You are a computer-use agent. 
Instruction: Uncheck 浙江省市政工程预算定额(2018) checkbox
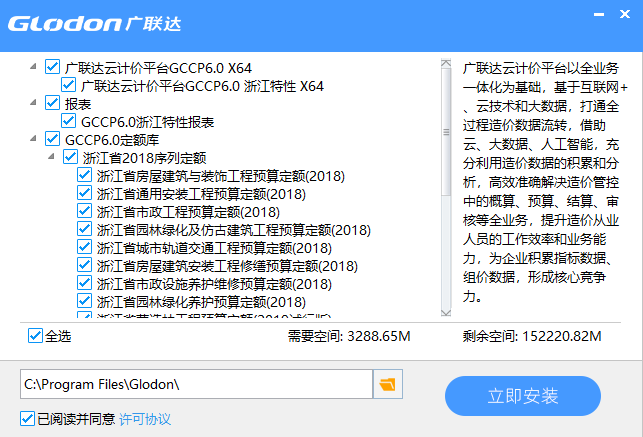point(85,212)
